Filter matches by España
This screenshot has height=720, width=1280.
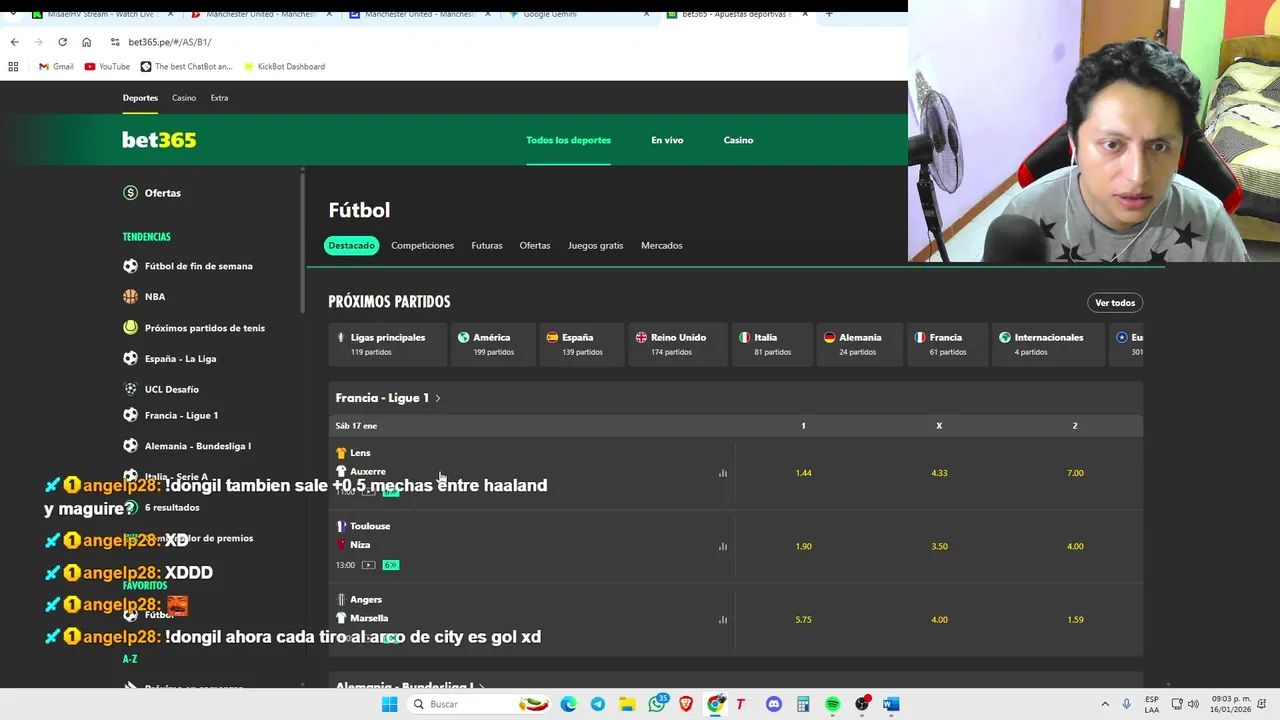click(581, 344)
